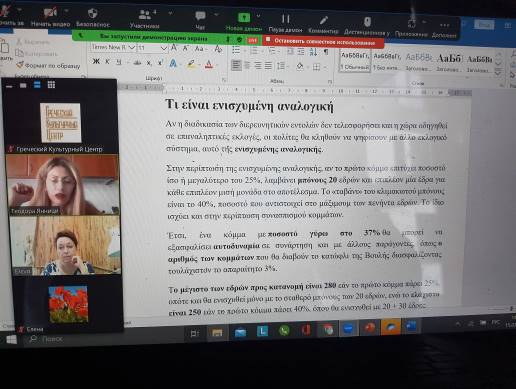Open the New share options arrow
This screenshot has height=389, width=516.
[258, 16]
